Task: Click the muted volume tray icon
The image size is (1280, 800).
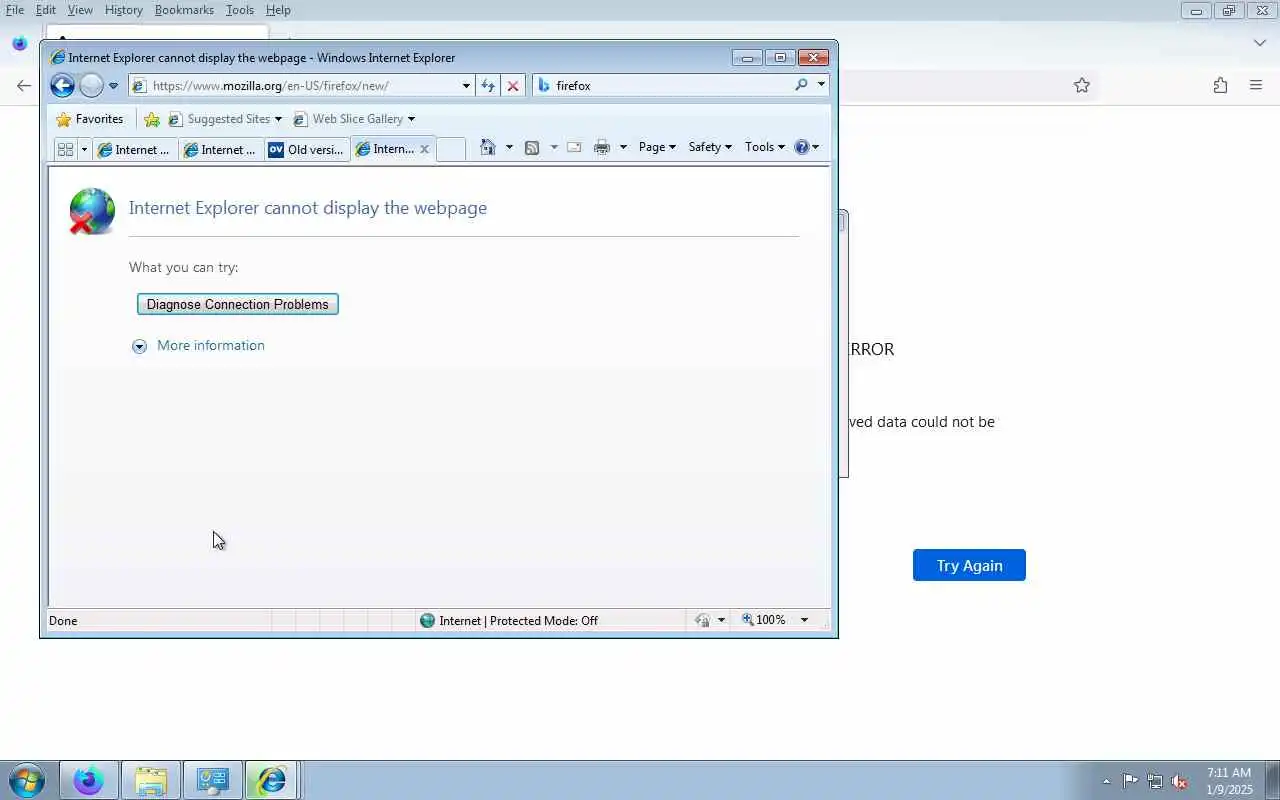Action: [x=1180, y=782]
